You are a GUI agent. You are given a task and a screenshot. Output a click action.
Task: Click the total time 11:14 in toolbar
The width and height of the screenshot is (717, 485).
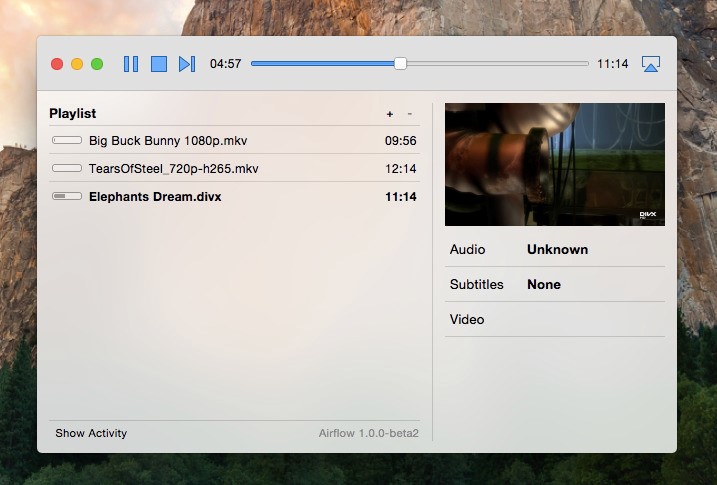[612, 64]
